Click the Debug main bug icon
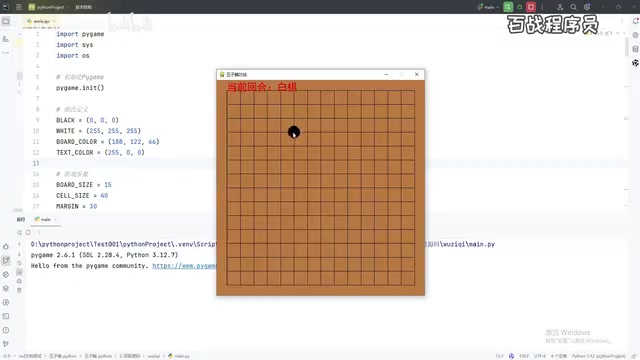640x360 pixels. [x=520, y=7]
